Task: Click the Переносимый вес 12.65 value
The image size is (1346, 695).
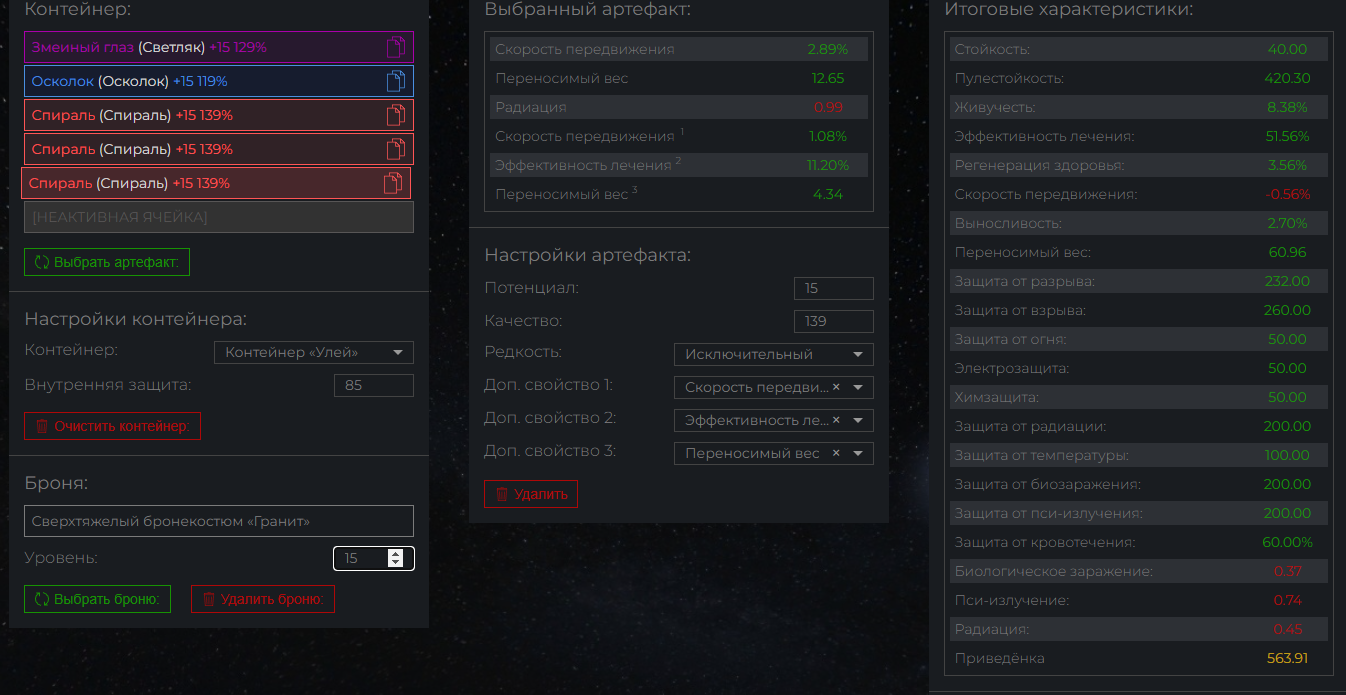Action: (828, 78)
